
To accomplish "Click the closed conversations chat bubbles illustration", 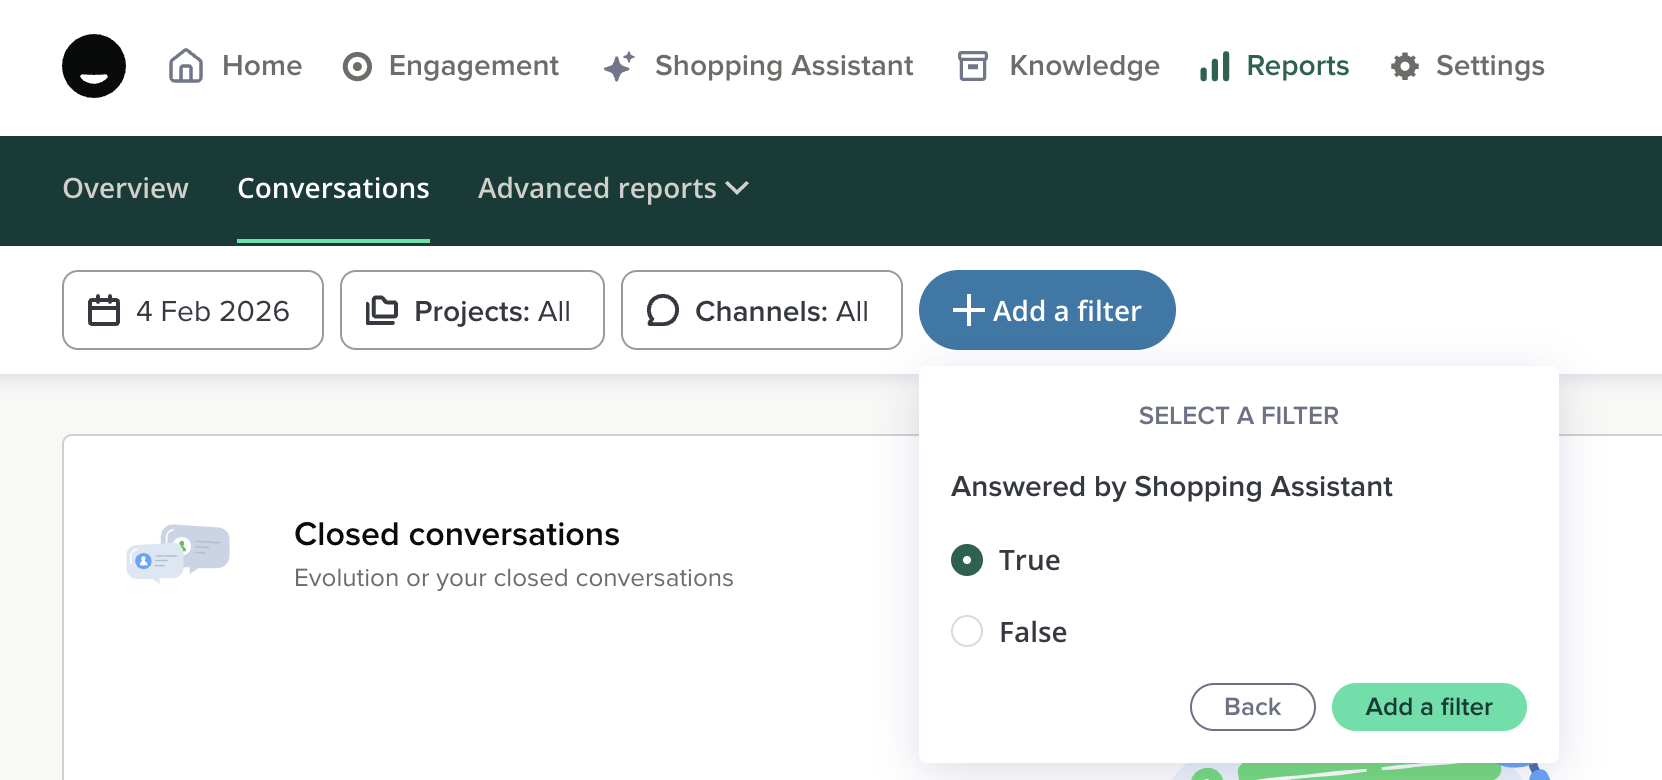I will click(x=178, y=553).
